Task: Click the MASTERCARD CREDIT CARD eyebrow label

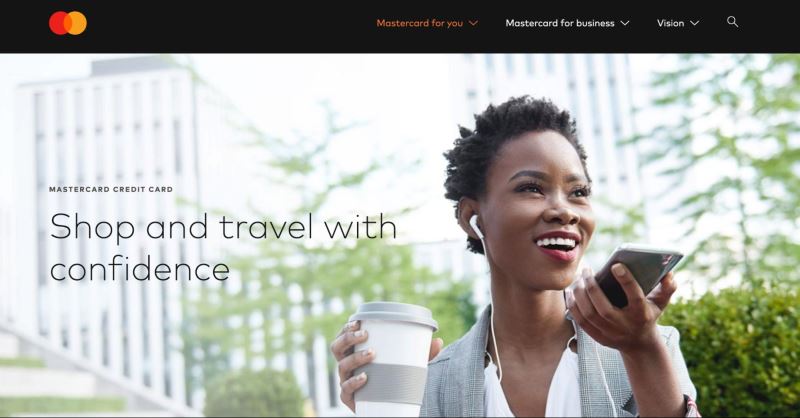Action: tap(111, 189)
